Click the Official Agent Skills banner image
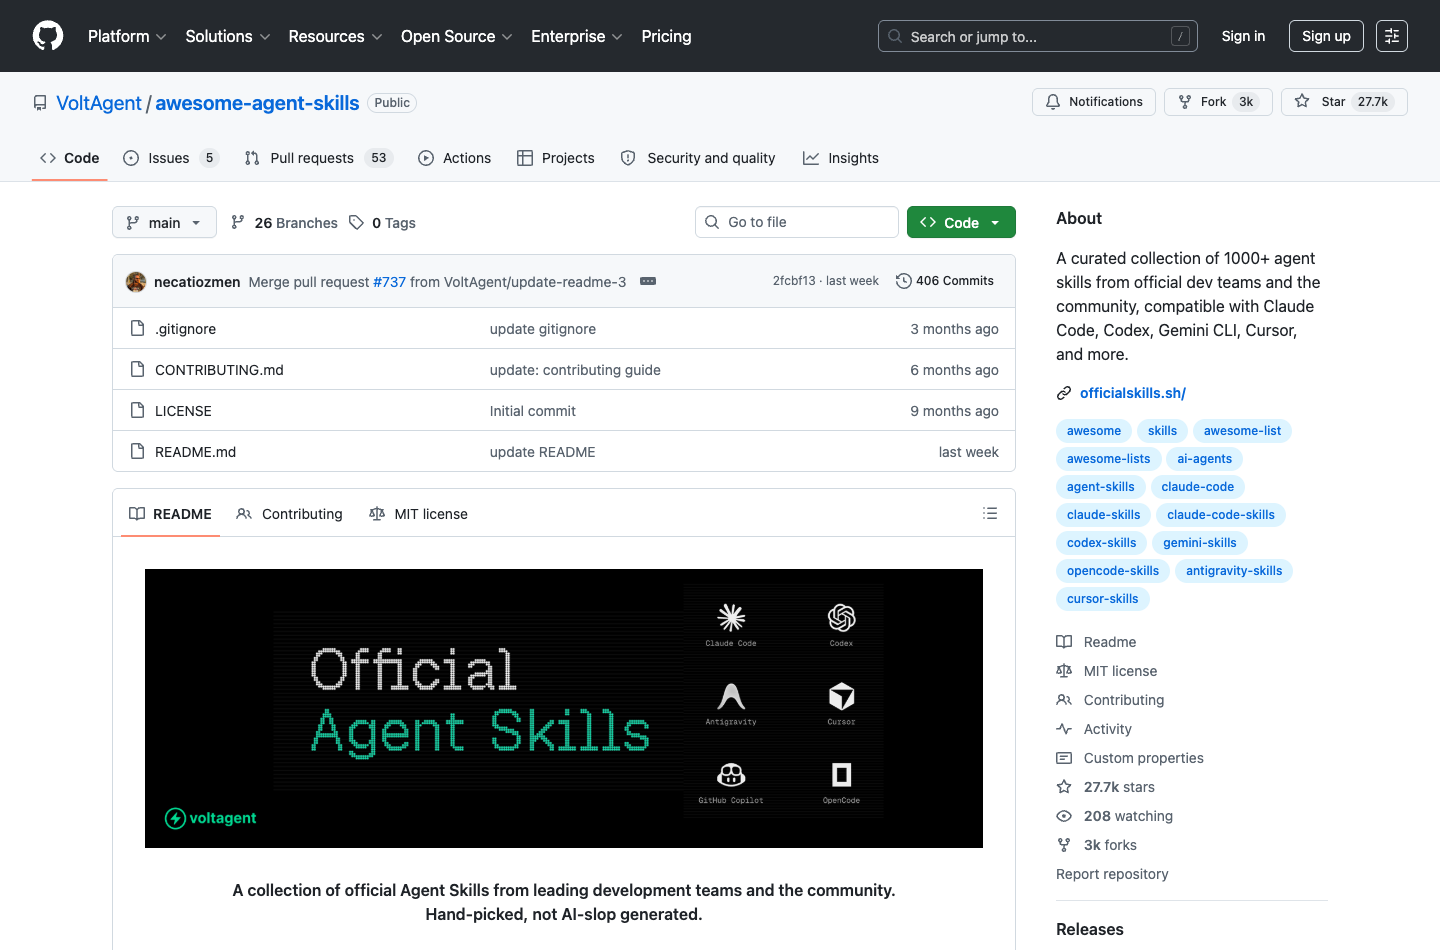This screenshot has width=1440, height=950. point(564,708)
